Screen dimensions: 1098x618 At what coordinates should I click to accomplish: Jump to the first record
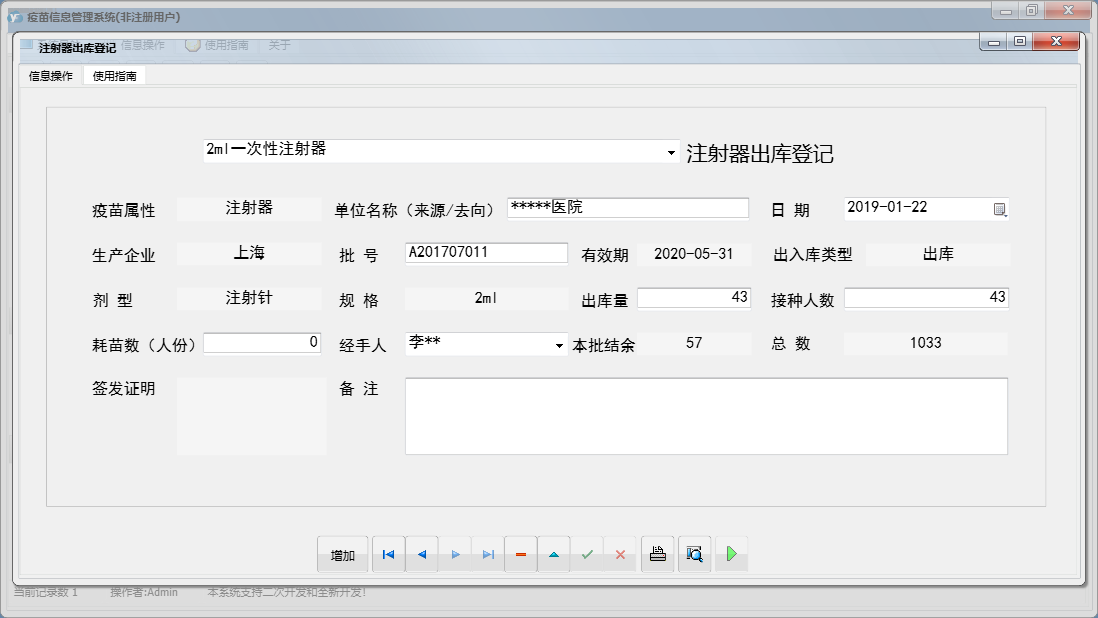(388, 555)
